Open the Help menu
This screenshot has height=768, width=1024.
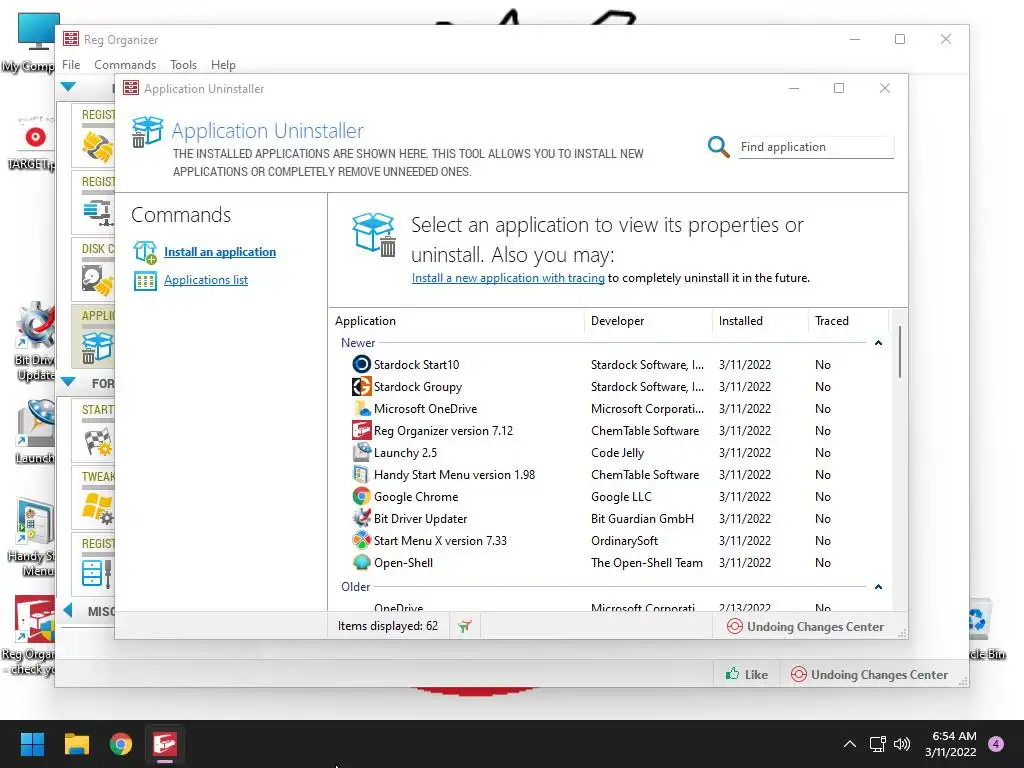223,65
